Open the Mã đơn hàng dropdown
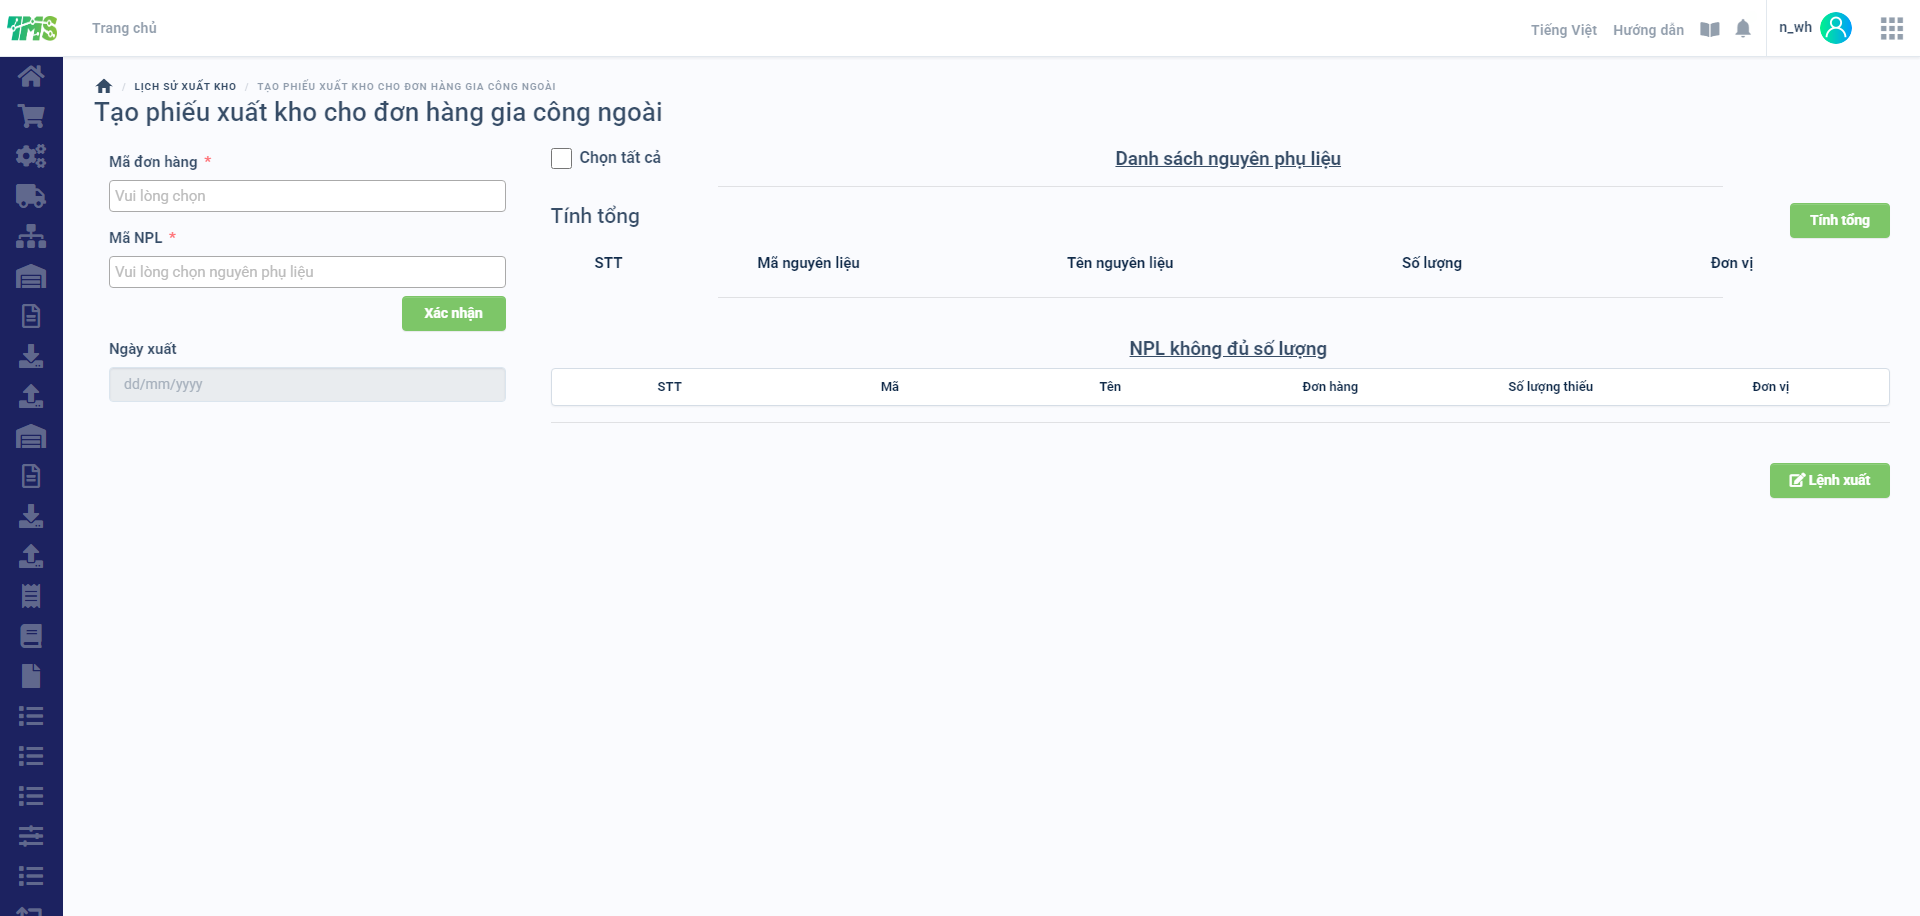Viewport: 1920px width, 916px height. click(x=307, y=196)
